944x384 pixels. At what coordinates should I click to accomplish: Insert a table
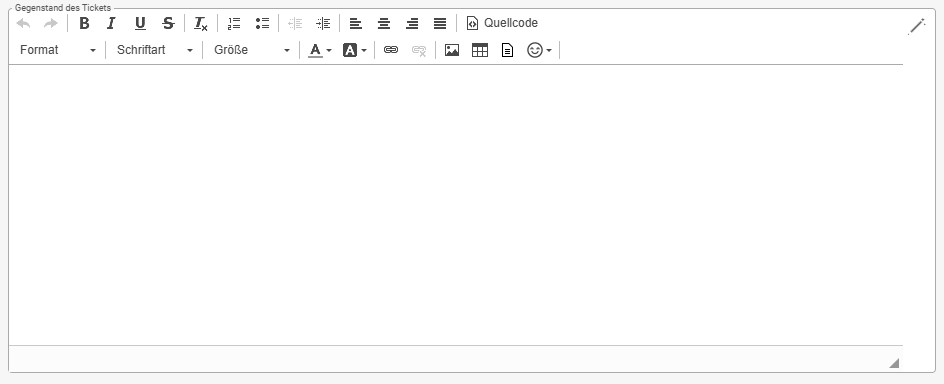click(480, 50)
